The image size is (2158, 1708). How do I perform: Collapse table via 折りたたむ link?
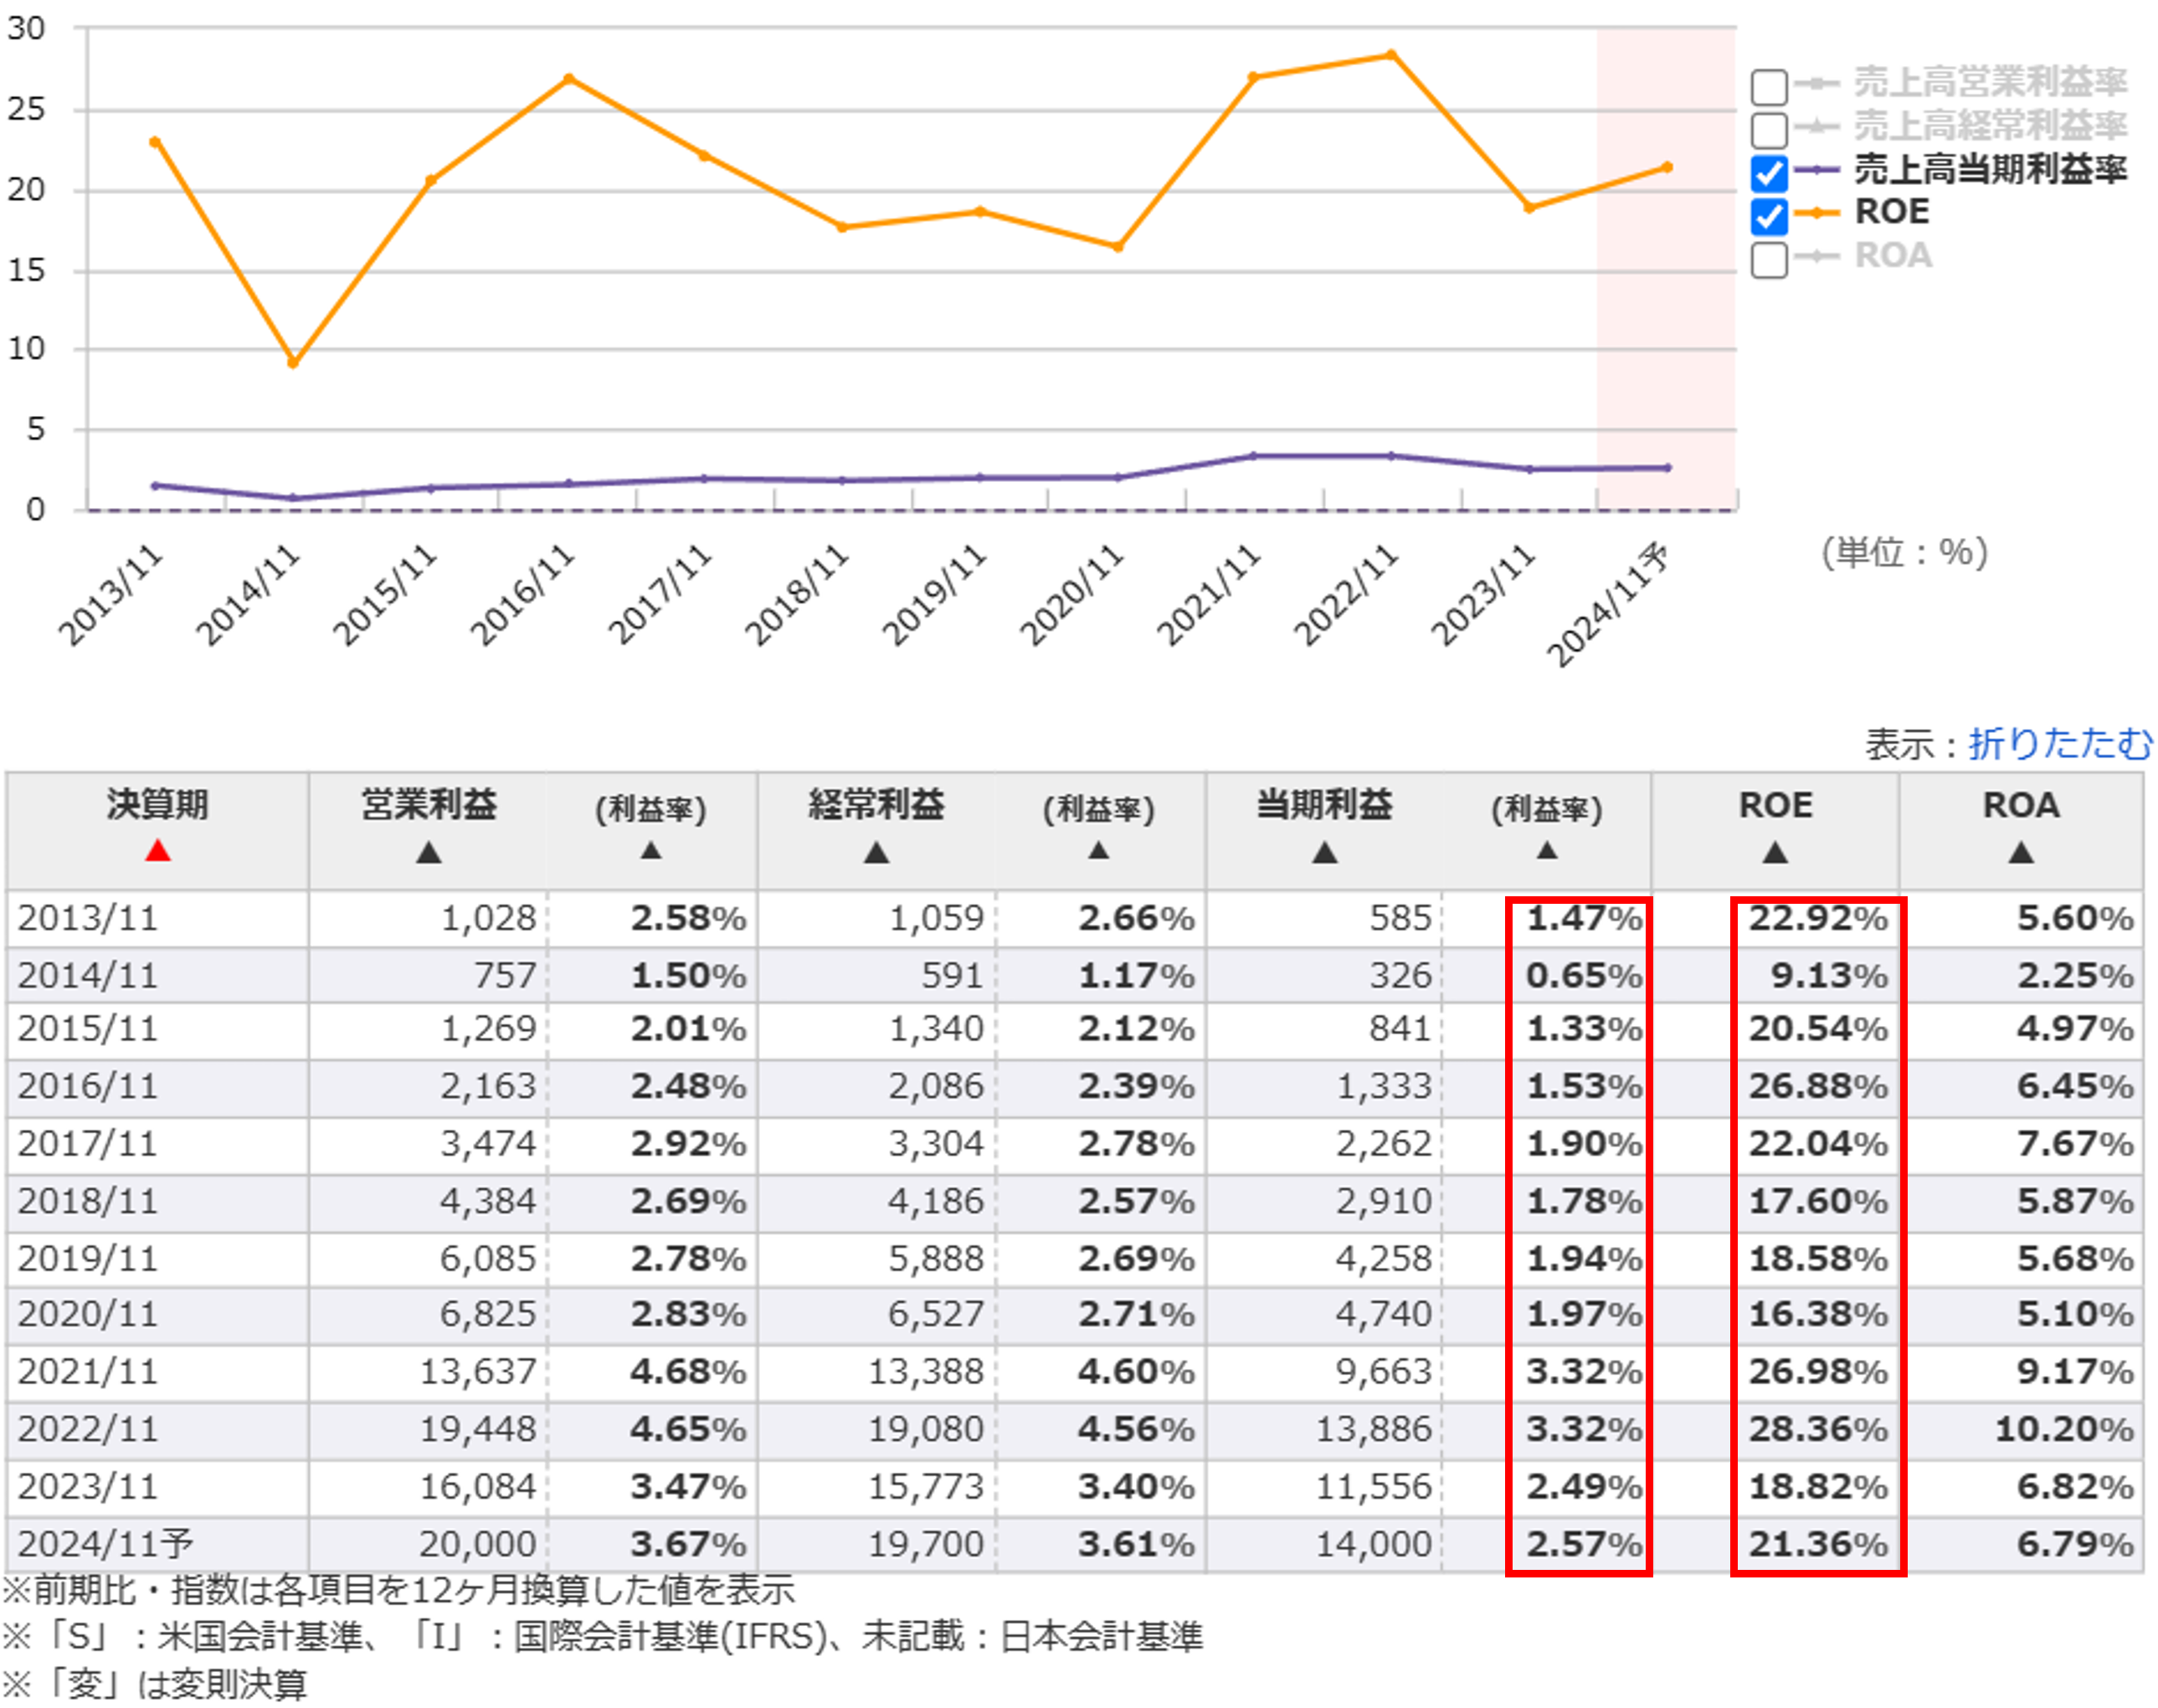[x=2059, y=743]
